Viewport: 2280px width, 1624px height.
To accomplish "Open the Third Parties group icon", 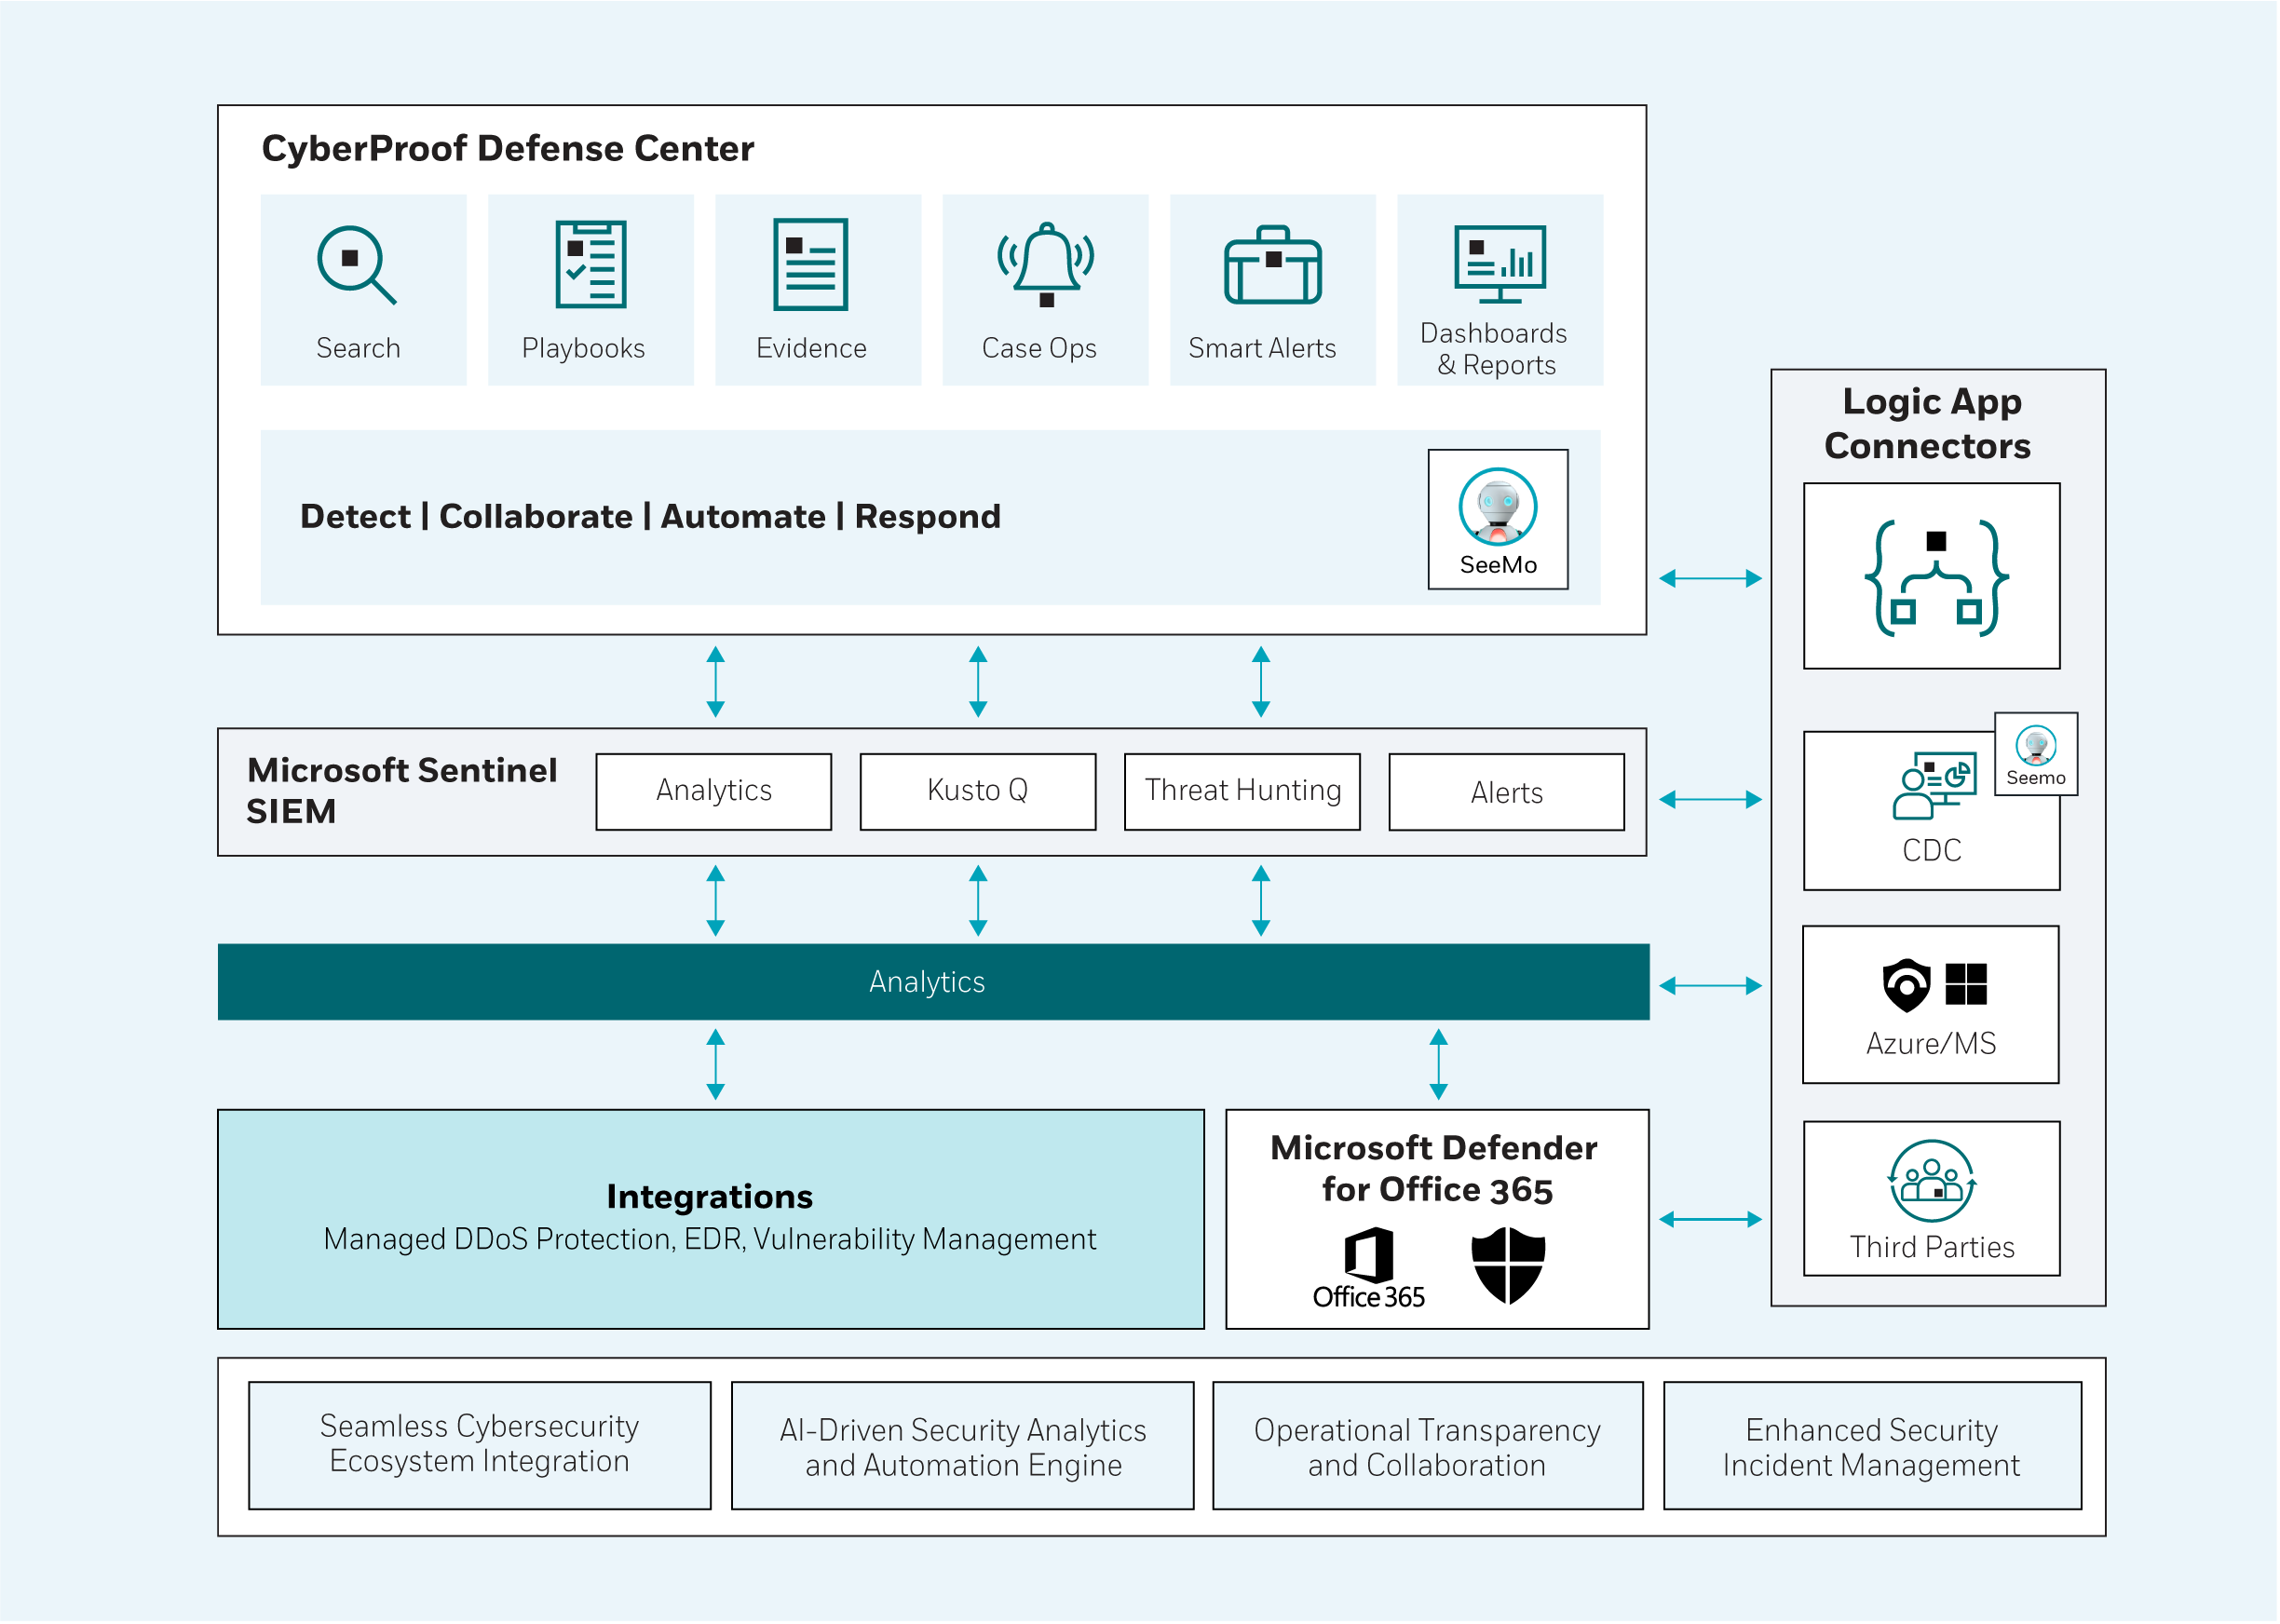I will tap(1931, 1181).
